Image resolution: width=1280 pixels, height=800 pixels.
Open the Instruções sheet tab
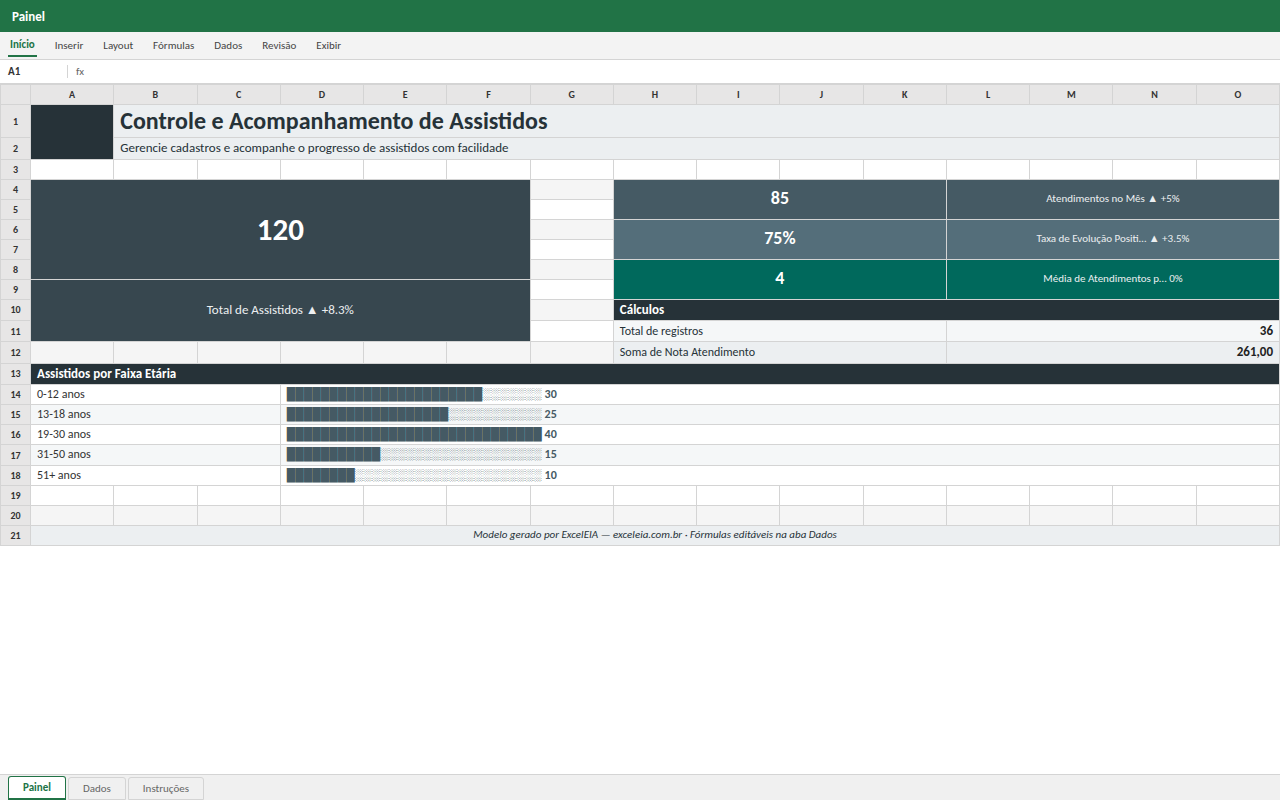(x=166, y=788)
